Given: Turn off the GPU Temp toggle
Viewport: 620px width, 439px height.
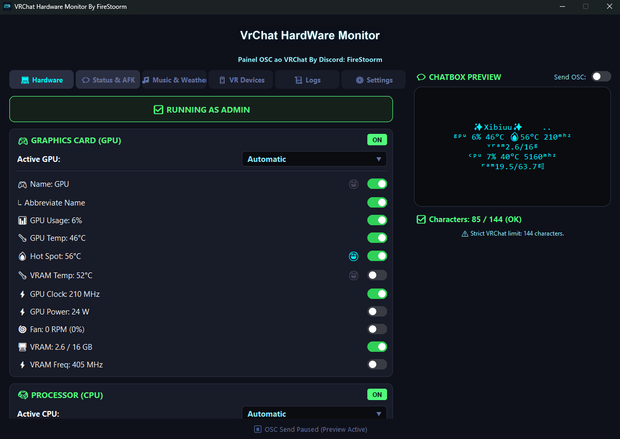Looking at the screenshot, I should [377, 238].
